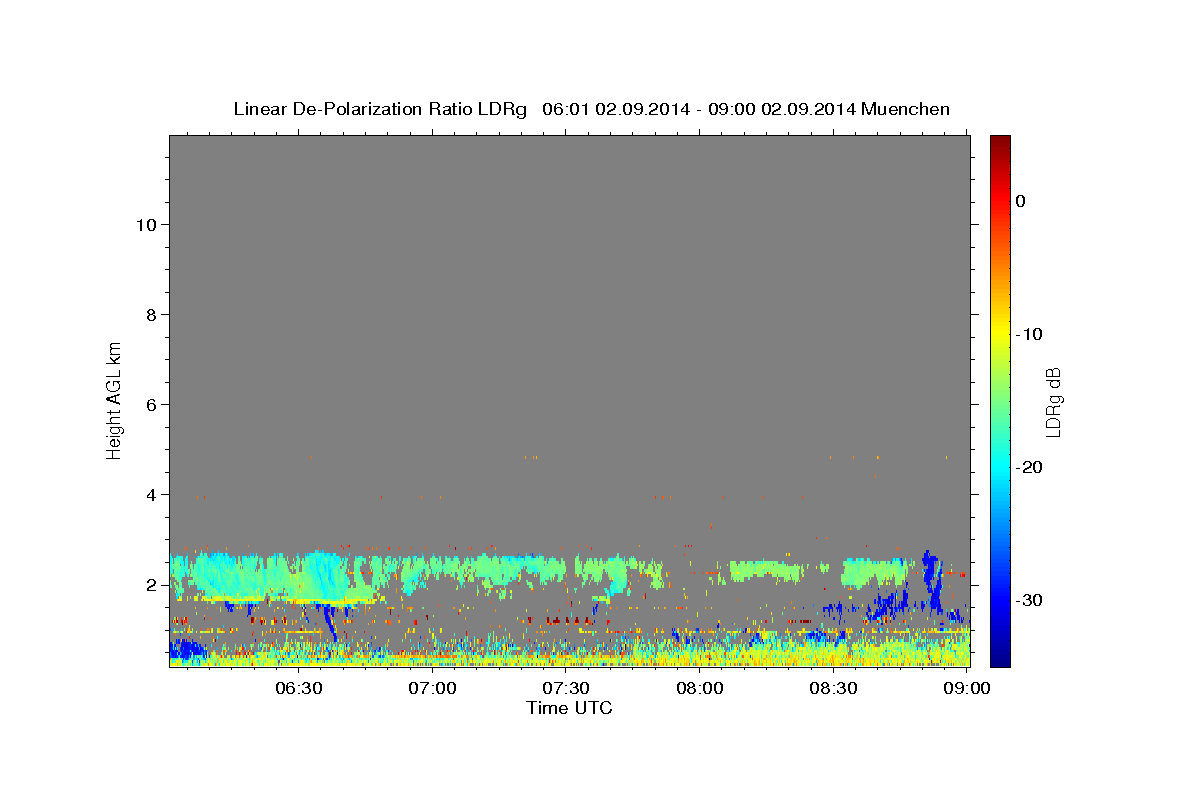The height and width of the screenshot is (800, 1200).
Task: Click the 07:00 time tick label
Action: [x=433, y=689]
